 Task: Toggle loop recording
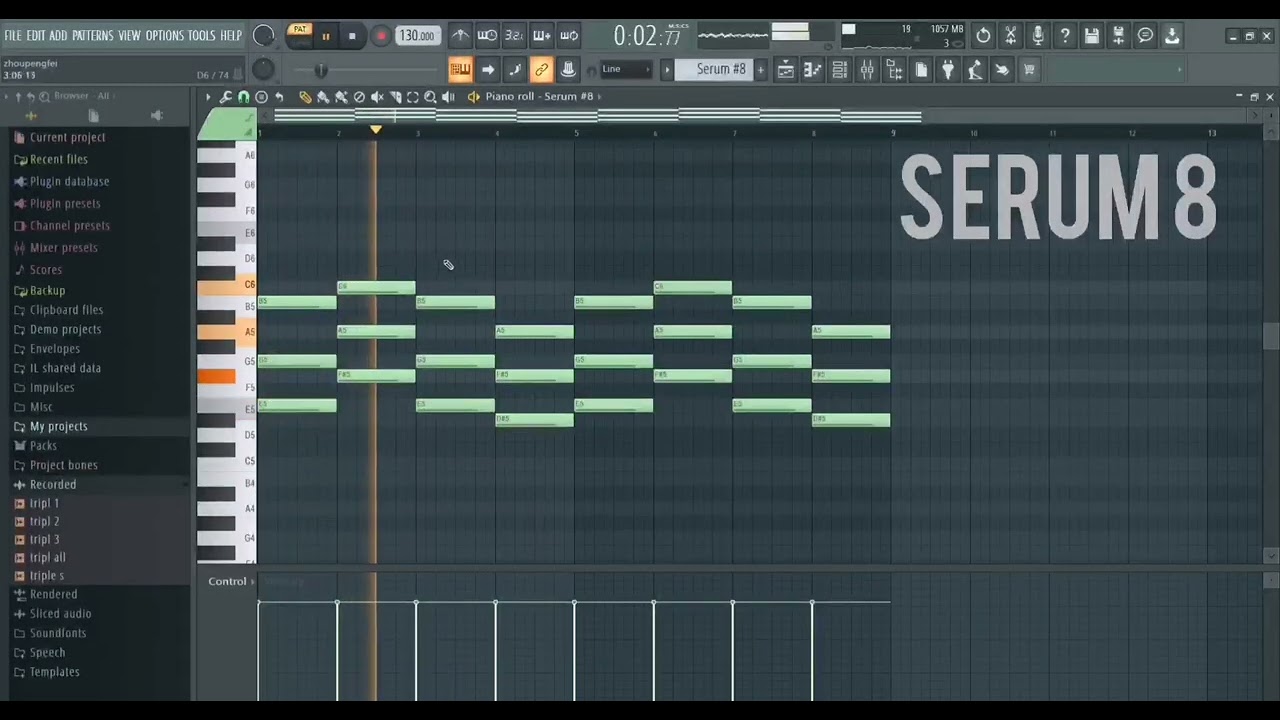click(x=568, y=36)
